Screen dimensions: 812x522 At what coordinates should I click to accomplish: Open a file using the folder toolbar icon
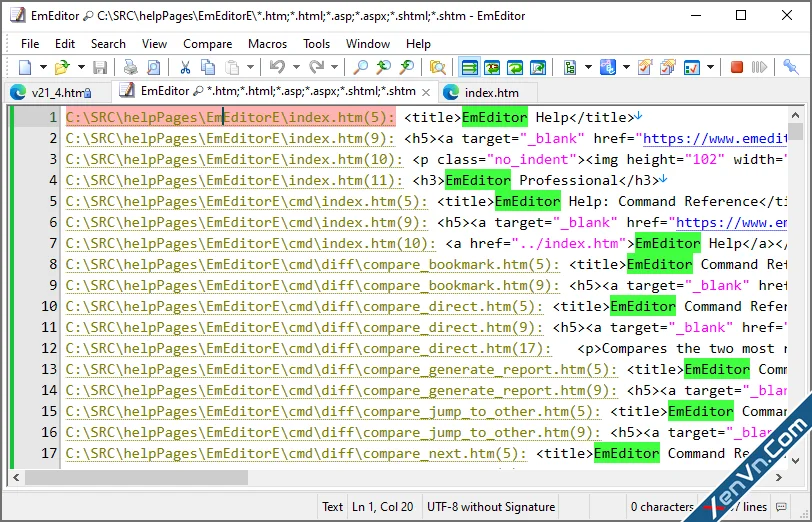tap(62, 67)
